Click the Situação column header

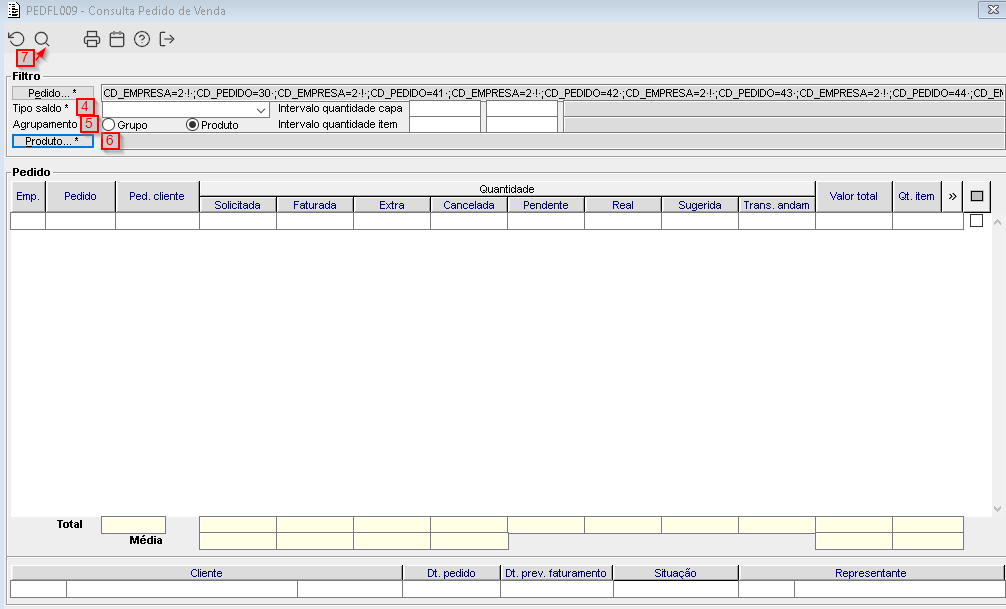point(675,573)
